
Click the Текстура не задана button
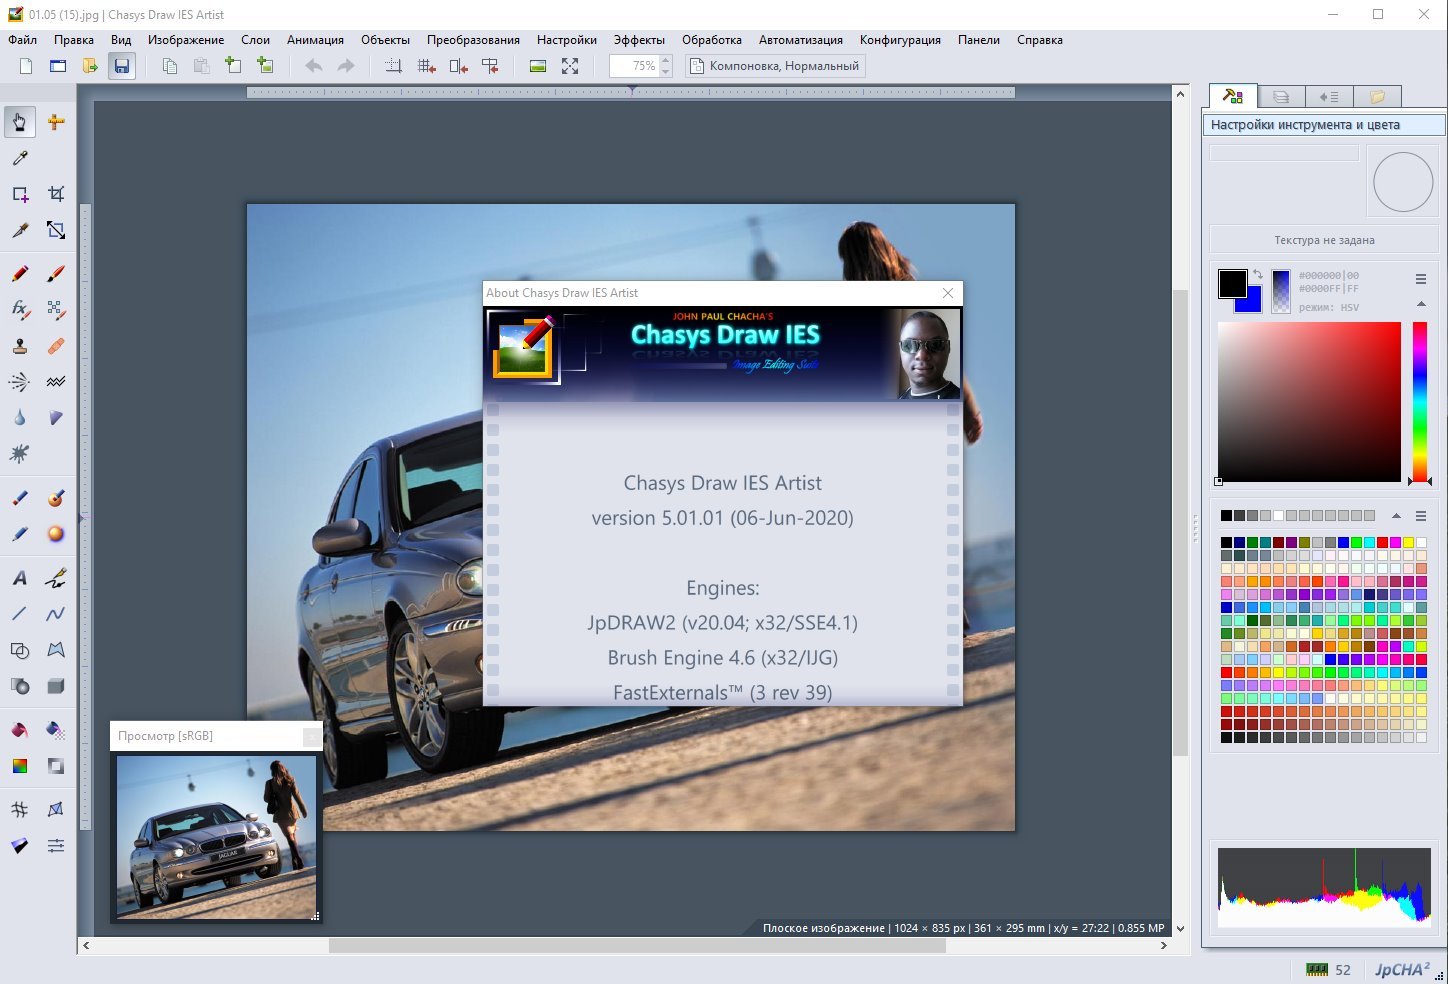[x=1324, y=240]
